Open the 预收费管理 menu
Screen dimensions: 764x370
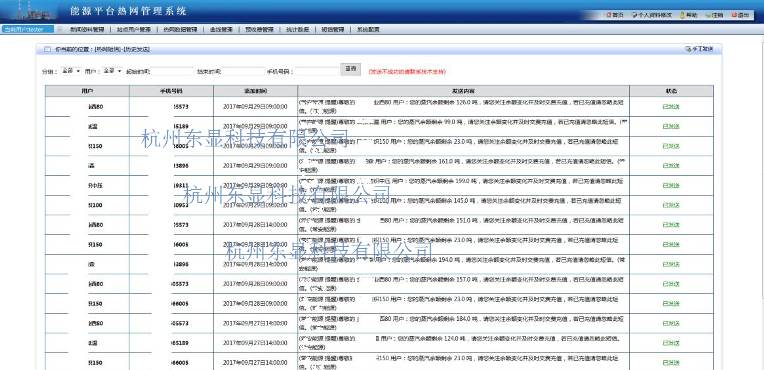pyautogui.click(x=259, y=29)
